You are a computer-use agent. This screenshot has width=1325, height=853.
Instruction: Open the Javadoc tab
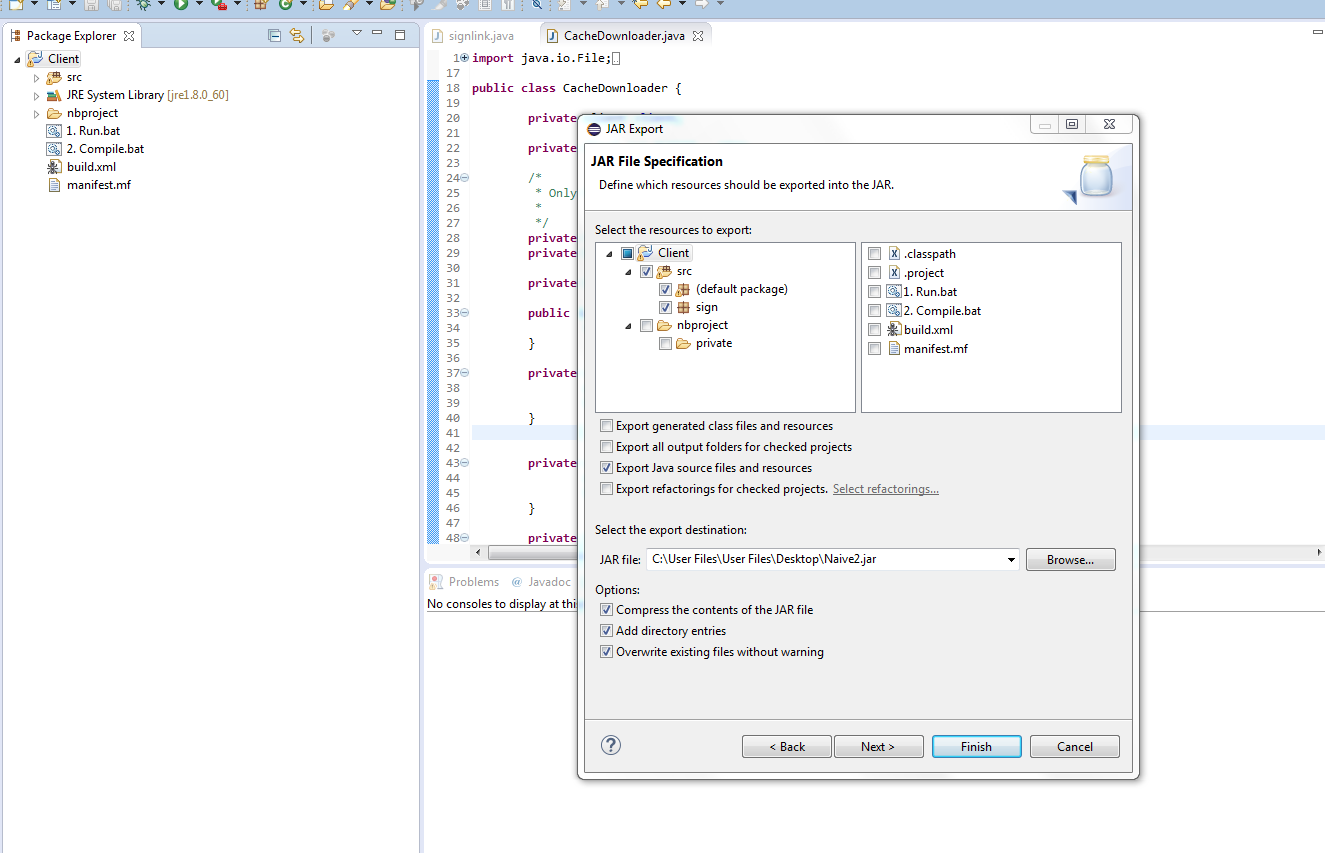click(540, 582)
